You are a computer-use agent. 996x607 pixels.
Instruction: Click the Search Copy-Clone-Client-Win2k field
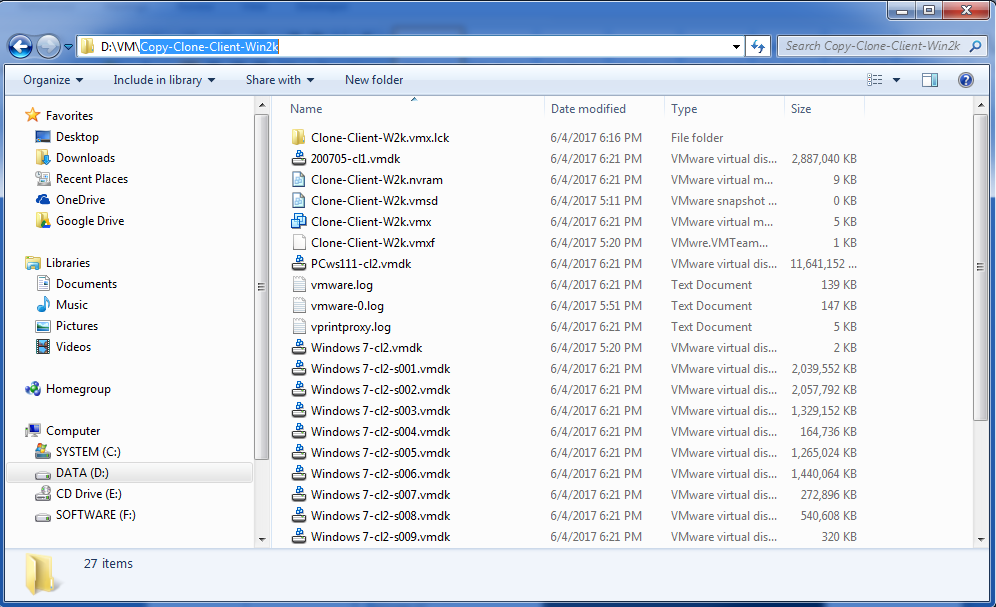pyautogui.click(x=872, y=46)
